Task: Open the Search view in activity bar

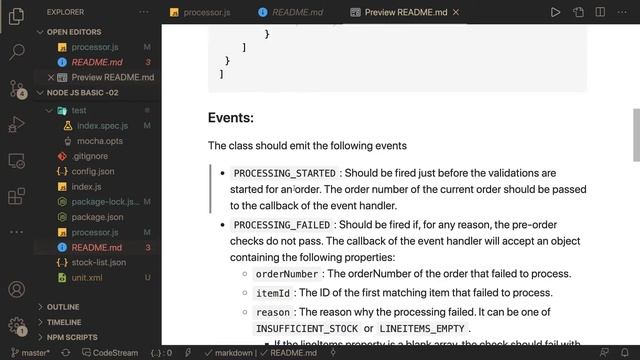Action: (16, 52)
